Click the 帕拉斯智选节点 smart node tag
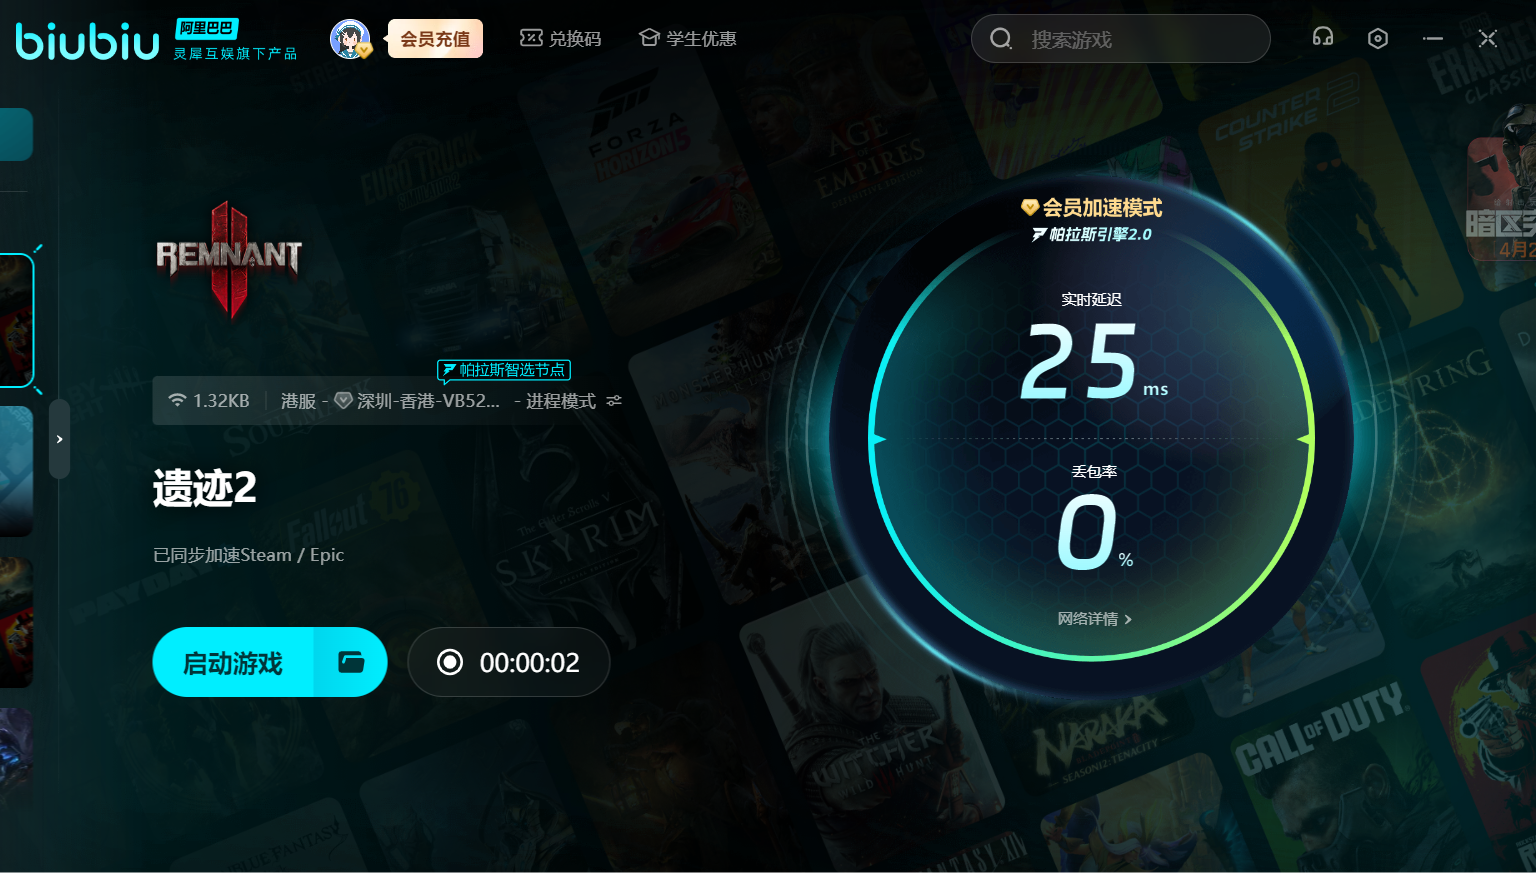Screen dimensions: 1536x873 coord(504,370)
